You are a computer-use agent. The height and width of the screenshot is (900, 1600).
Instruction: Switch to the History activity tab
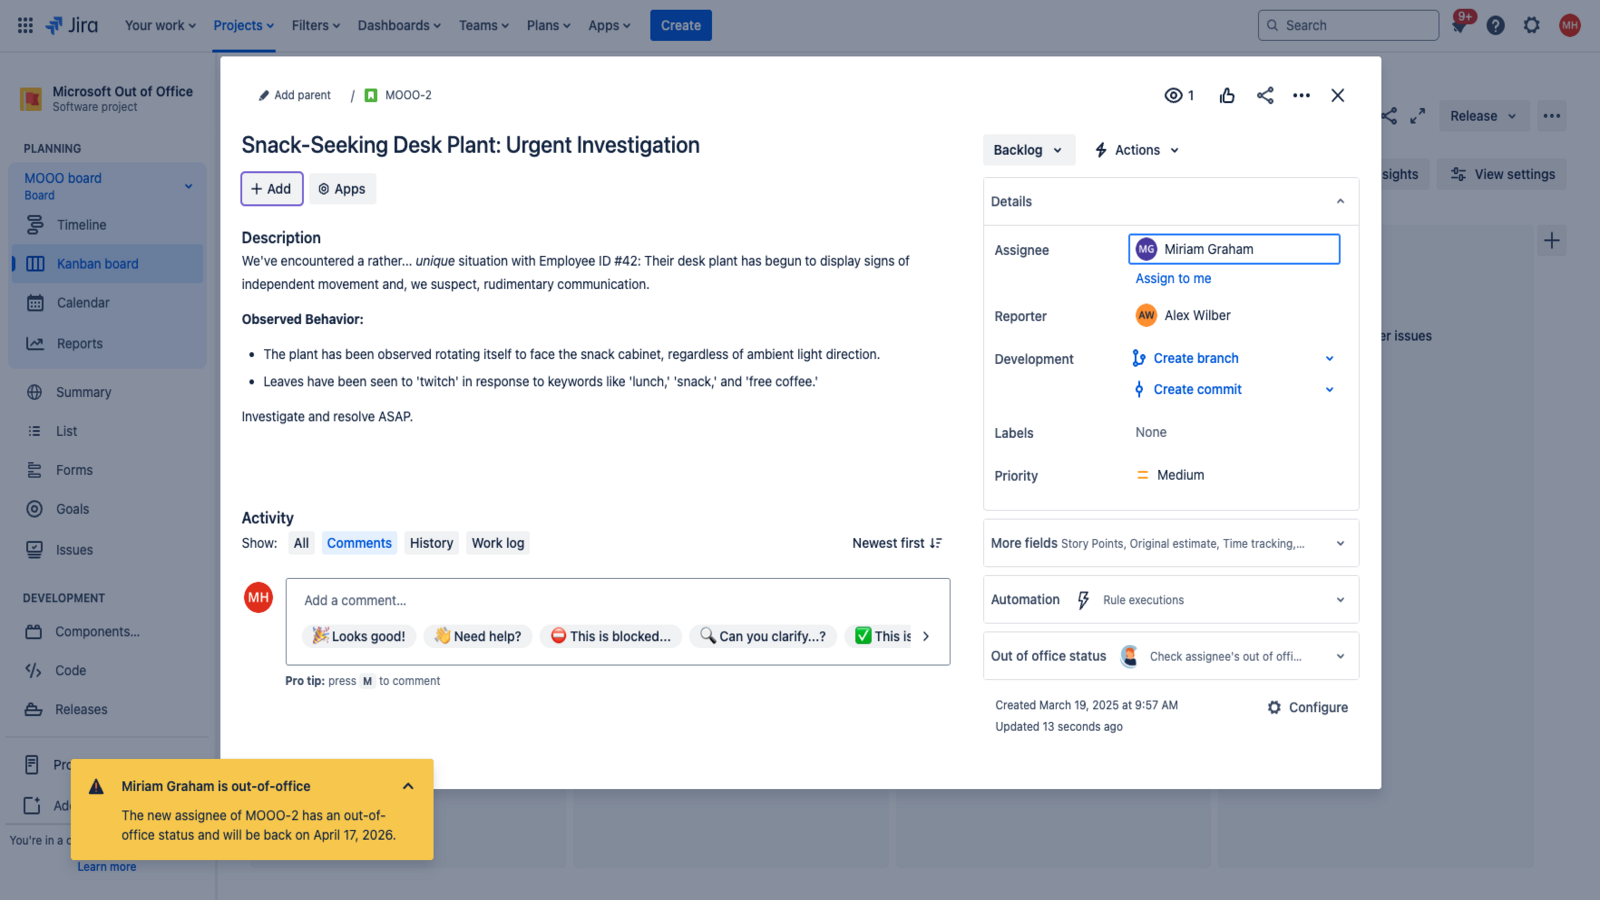[431, 543]
